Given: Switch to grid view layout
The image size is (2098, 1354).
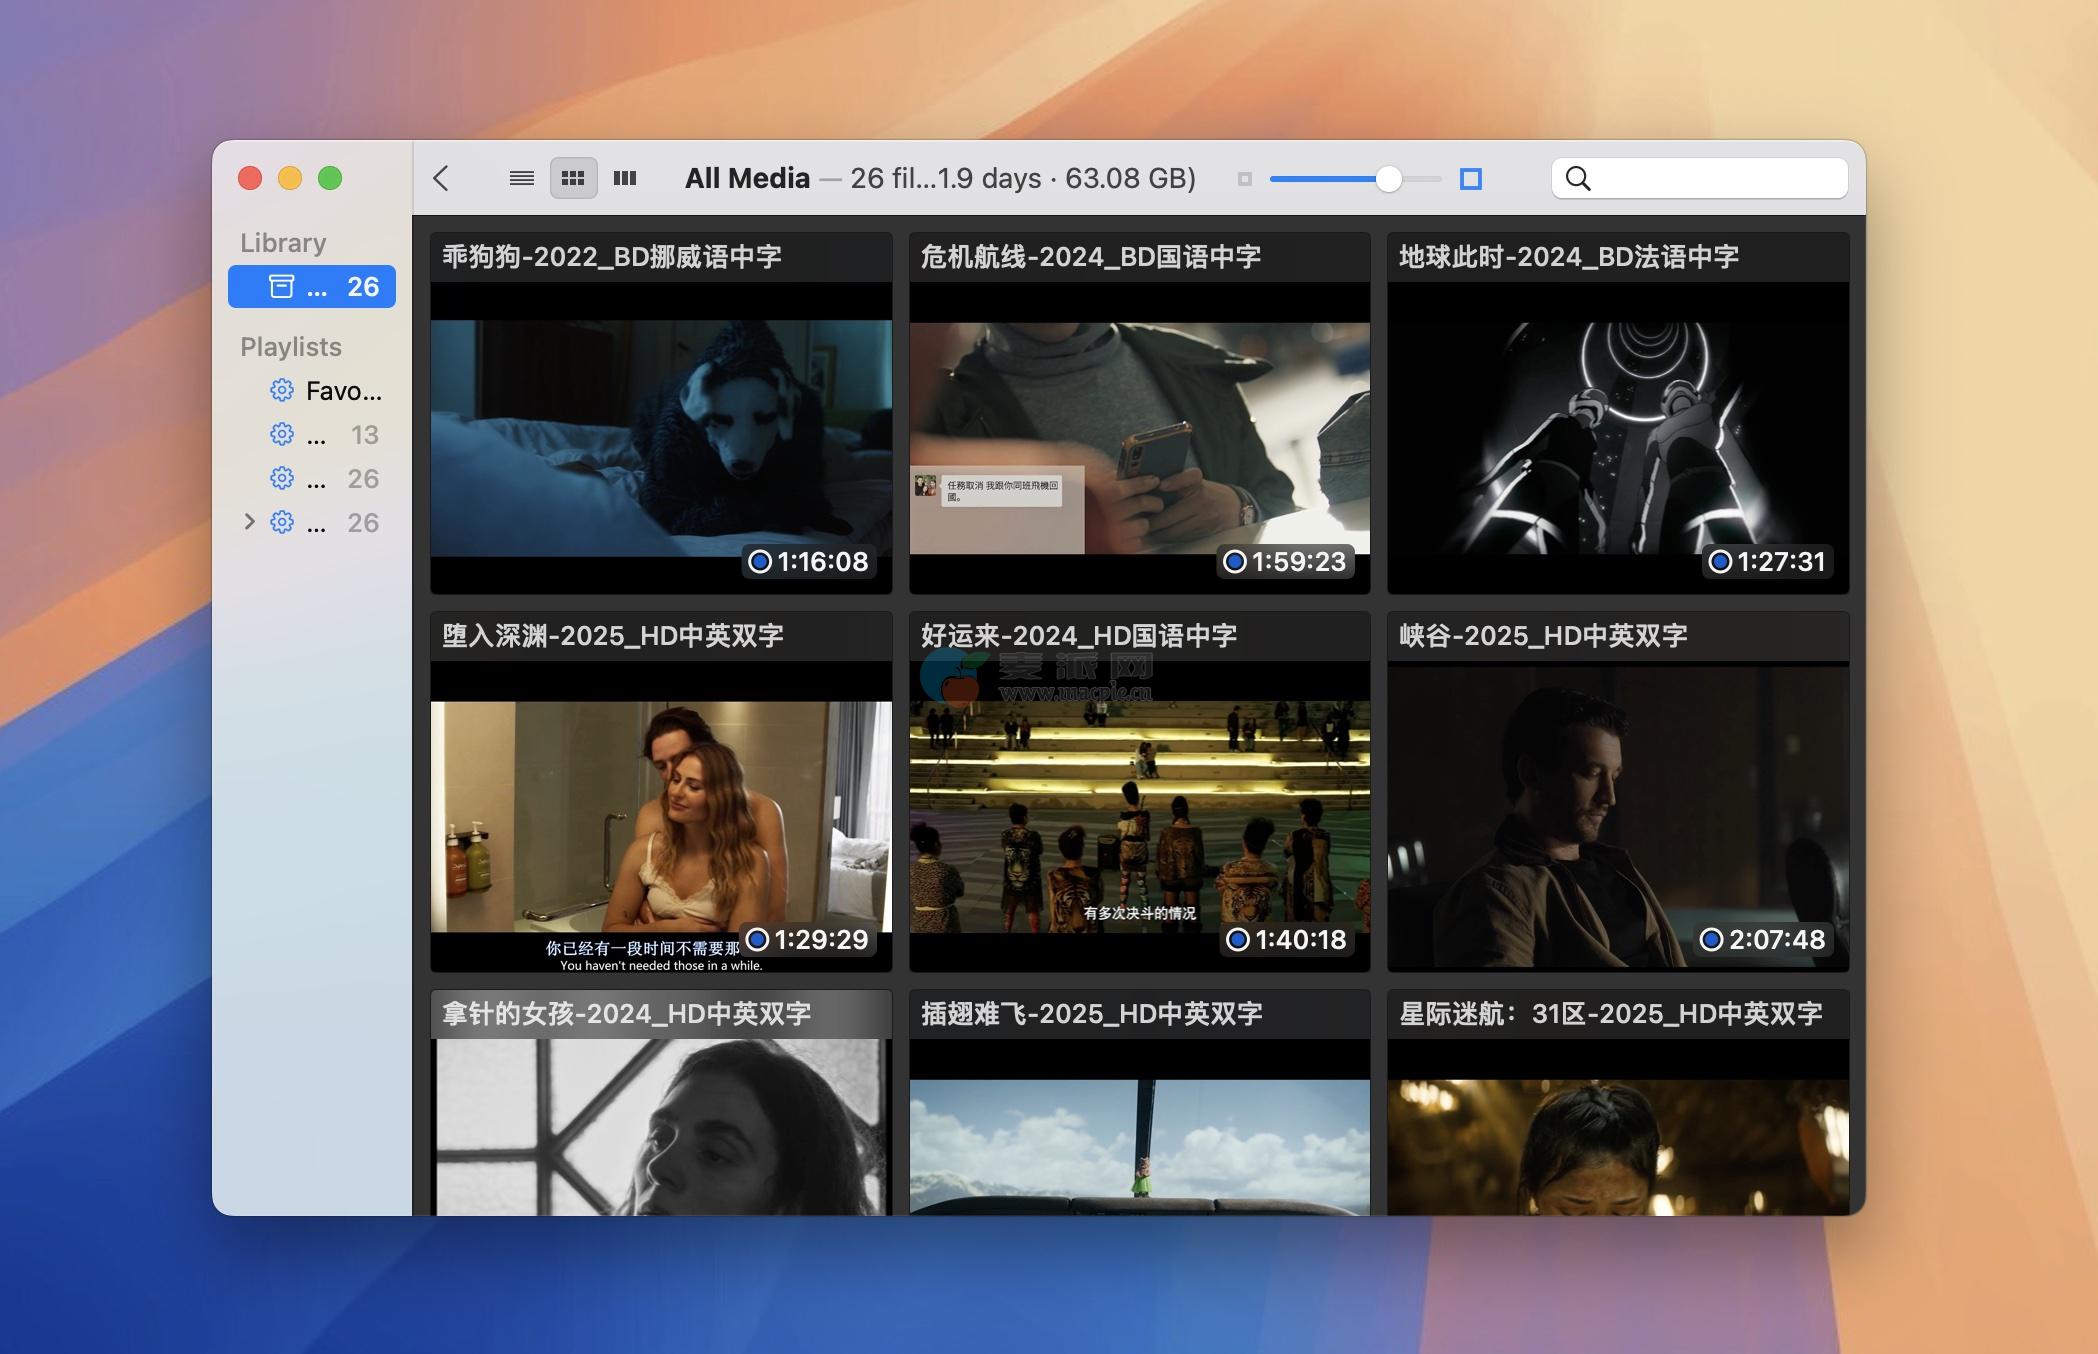Looking at the screenshot, I should (573, 178).
